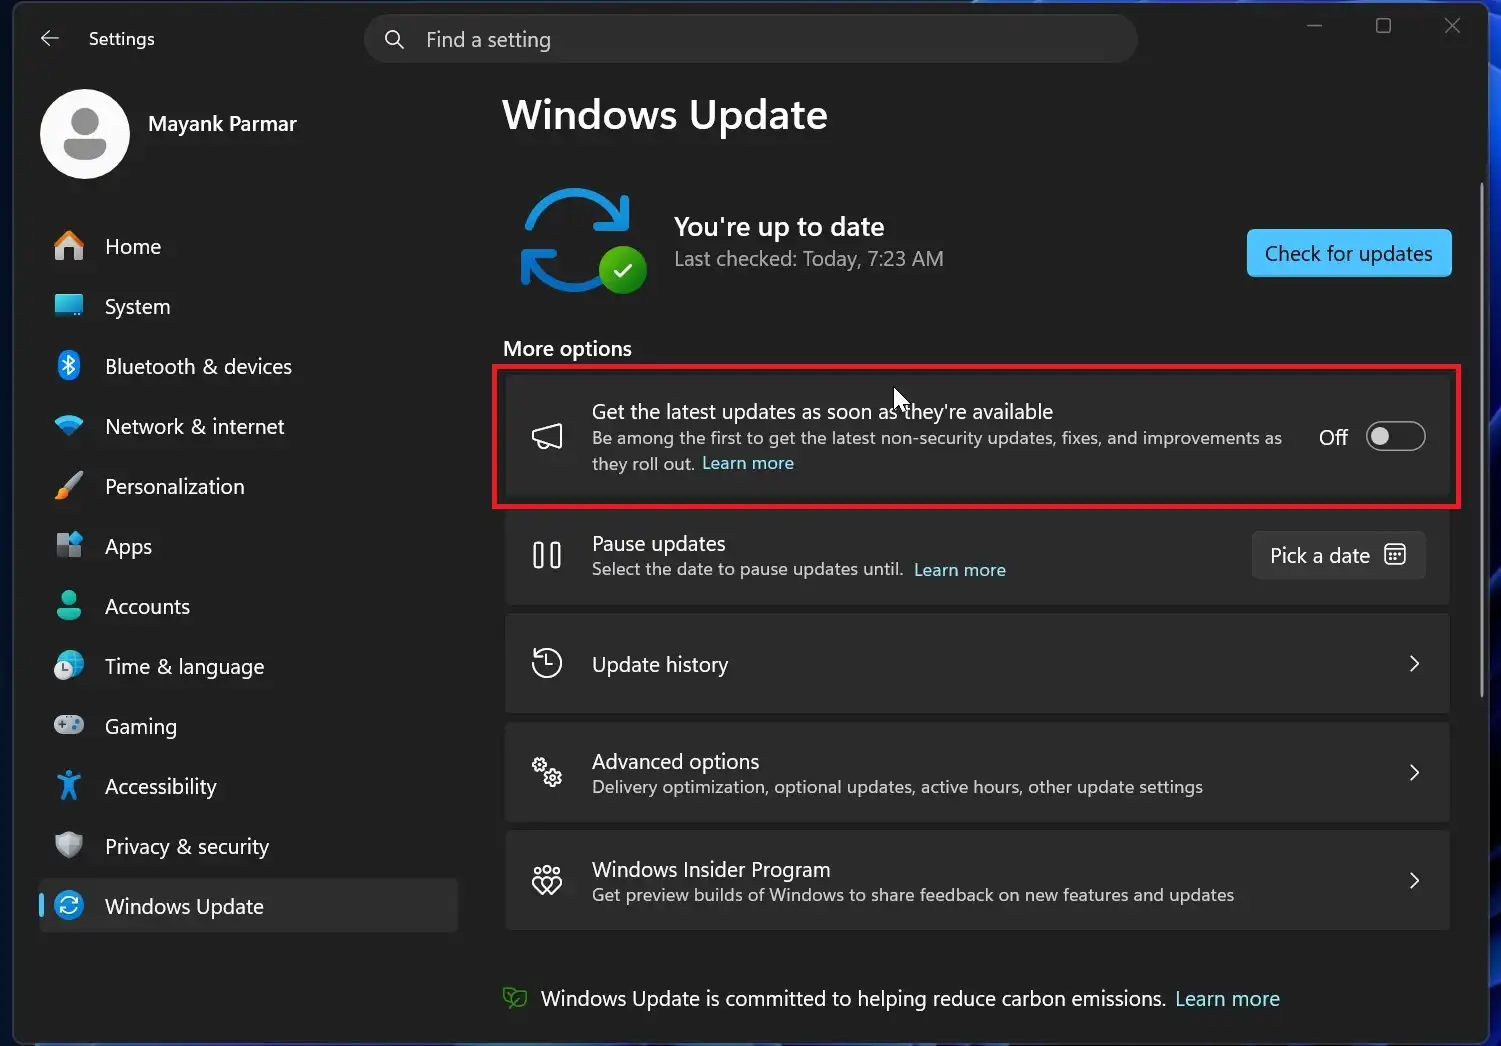Open the Pick a date dropdown
Viewport: 1501px width, 1046px height.
tap(1338, 555)
